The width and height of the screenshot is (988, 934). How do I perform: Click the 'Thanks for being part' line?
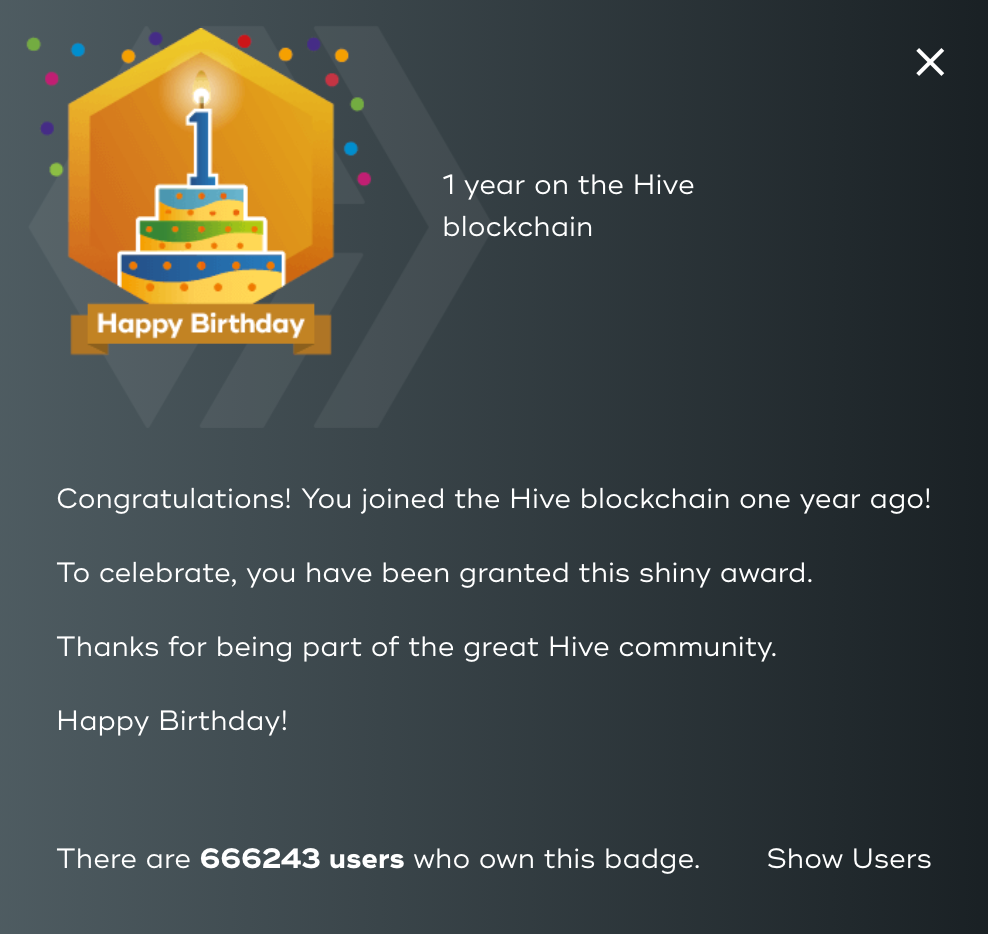pos(416,648)
